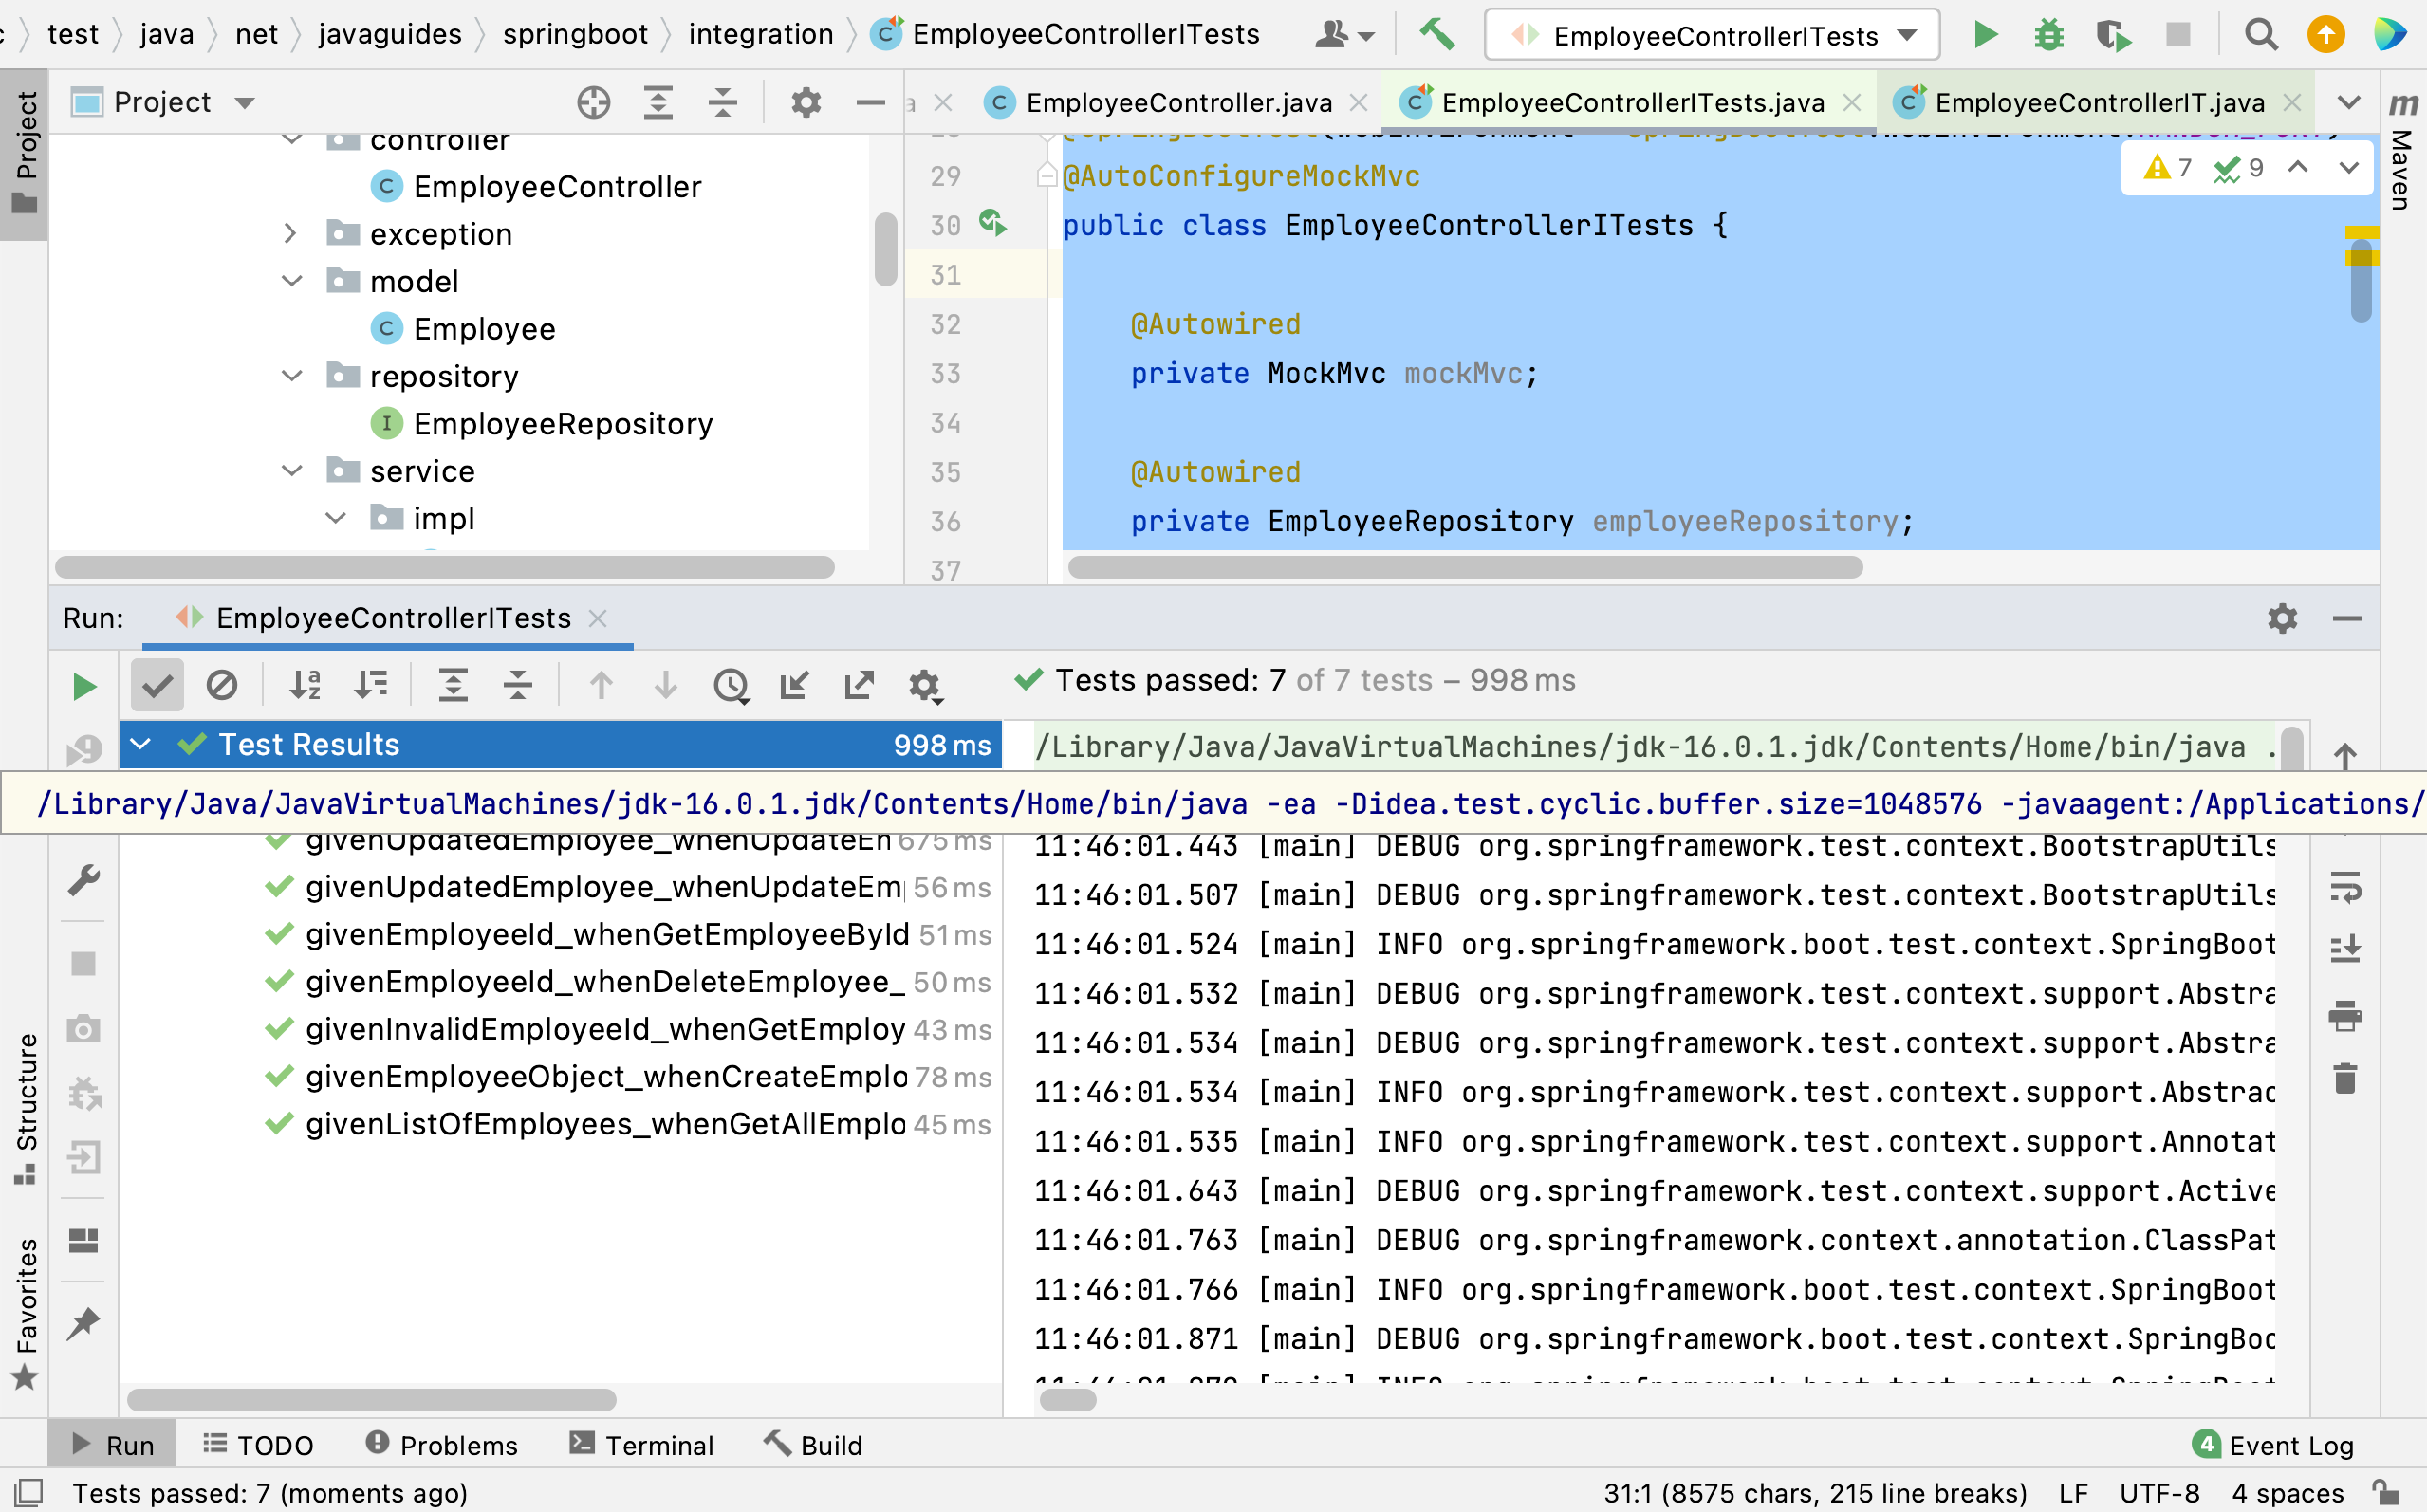Viewport: 2427px width, 1512px height.
Task: Toggle Show Passed tests checkmark button
Action: (157, 686)
